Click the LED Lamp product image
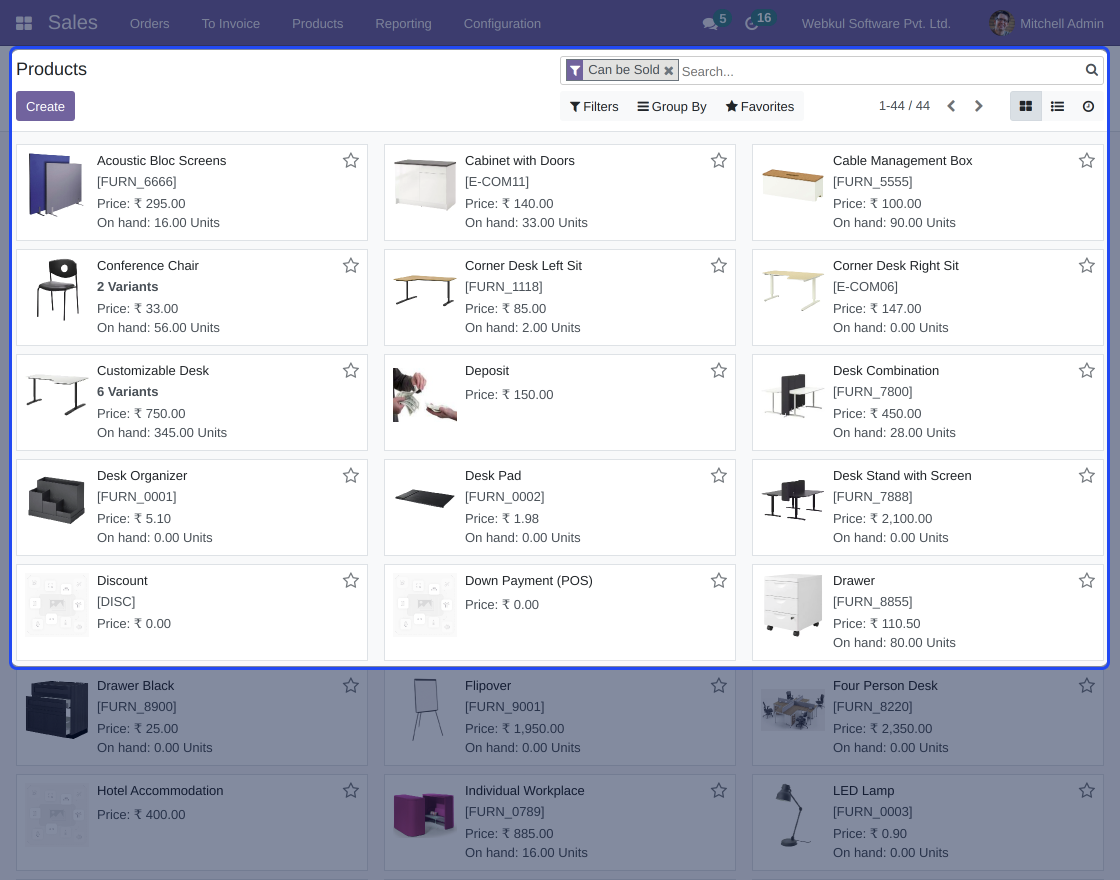 793,815
